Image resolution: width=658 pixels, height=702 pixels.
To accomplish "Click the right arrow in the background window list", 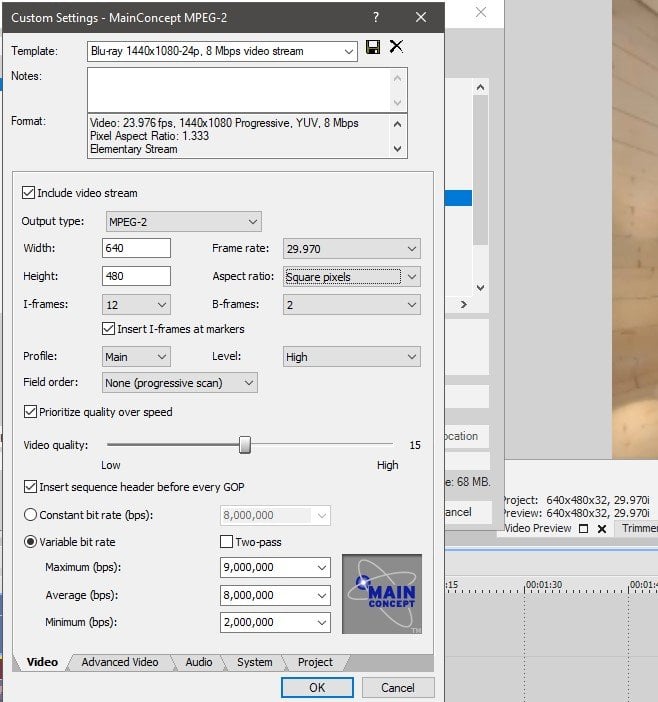I will point(464,304).
